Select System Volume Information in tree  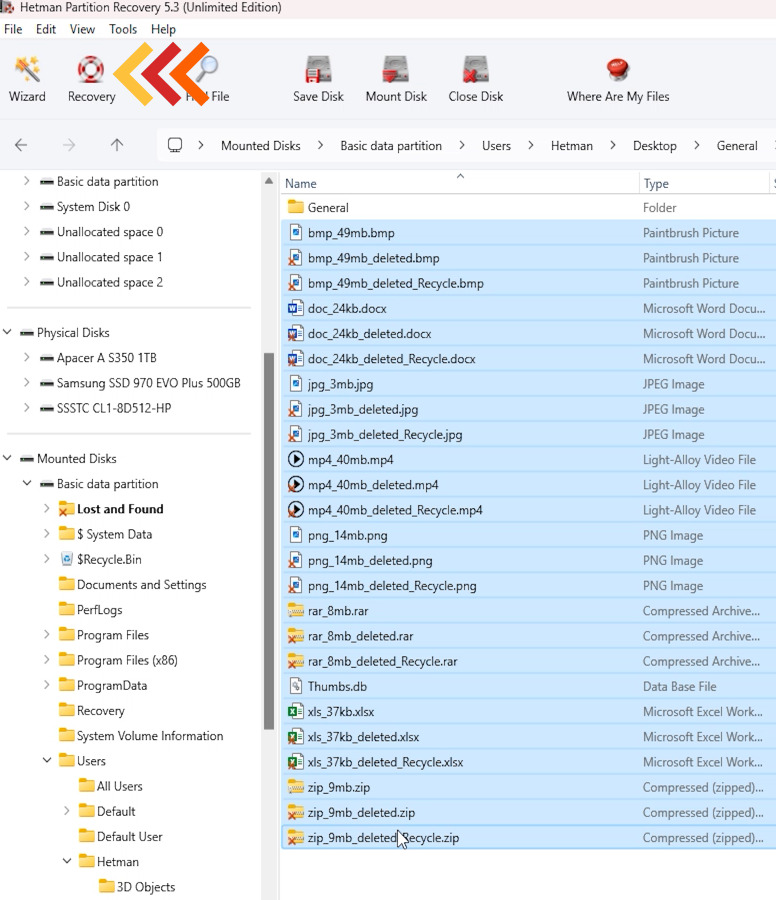(x=150, y=735)
